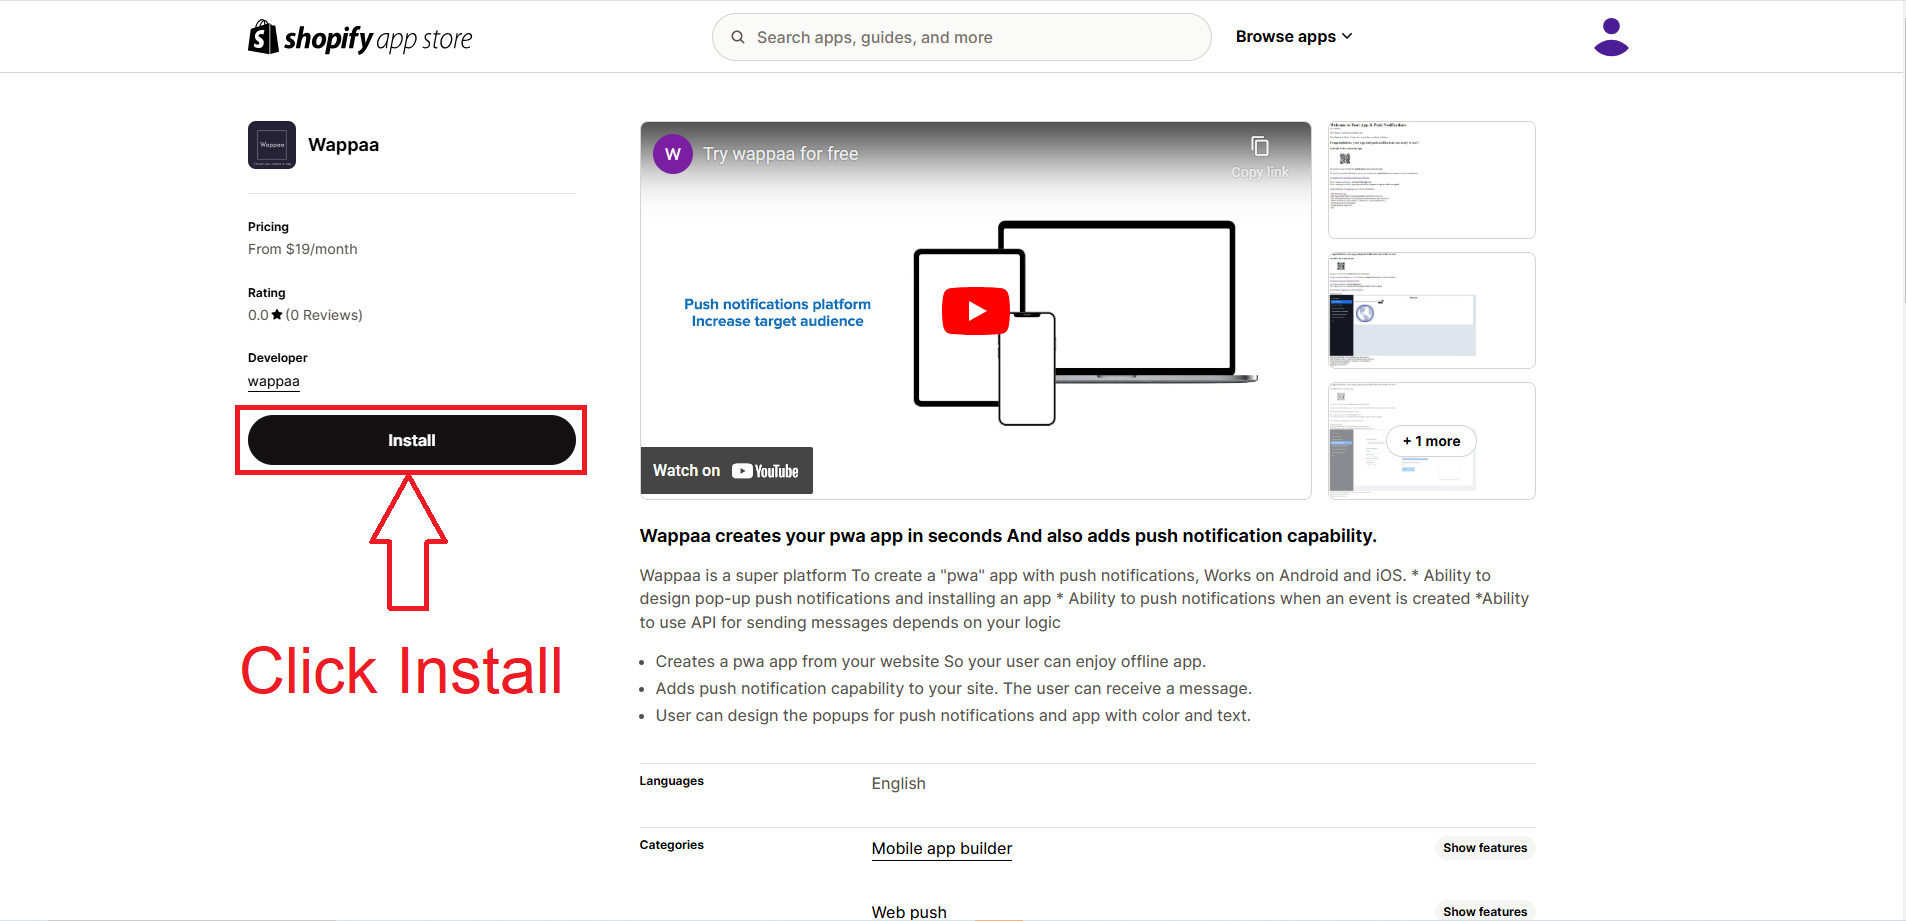Open the first screenshot thumbnail
Screen dimensions: 1906x921
click(x=1432, y=180)
